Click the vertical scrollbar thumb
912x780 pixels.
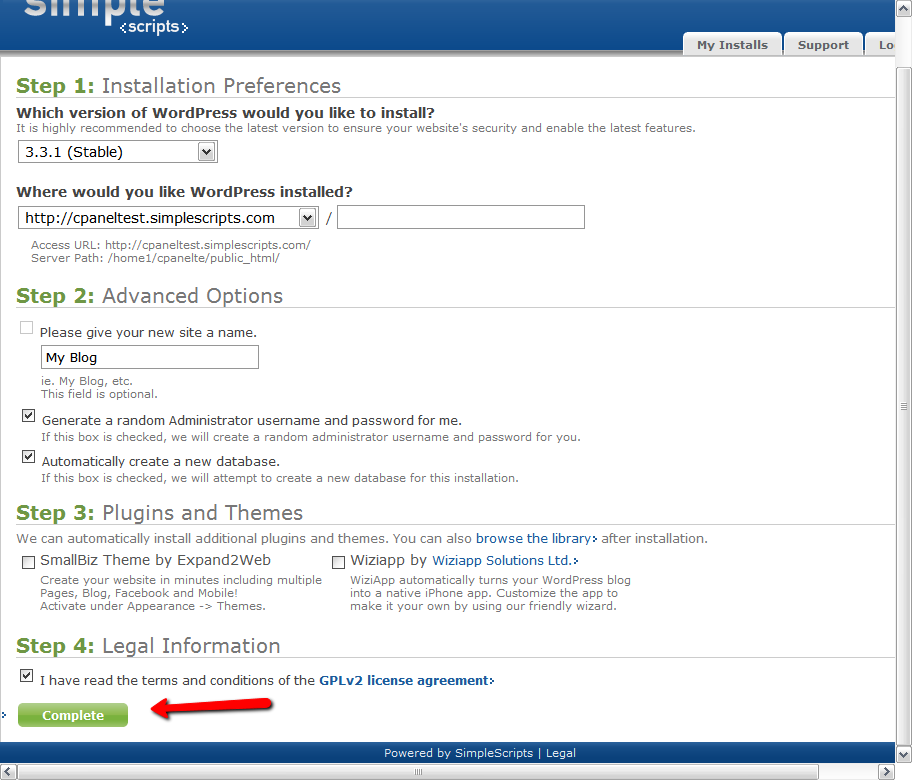[903, 406]
